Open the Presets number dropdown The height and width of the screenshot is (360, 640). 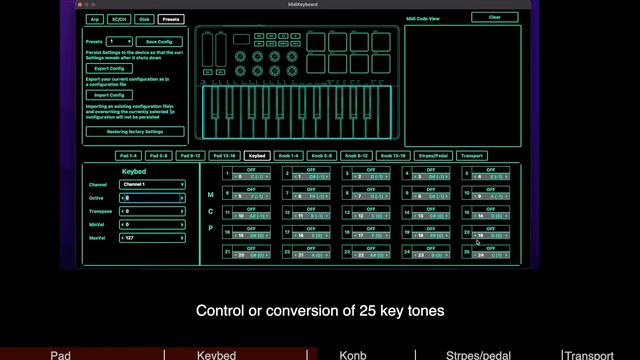point(119,42)
